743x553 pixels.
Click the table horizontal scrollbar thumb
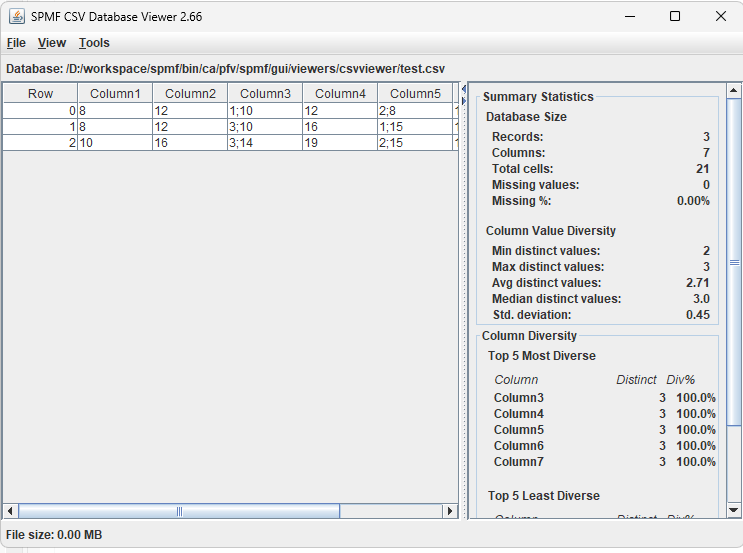[x=179, y=511]
